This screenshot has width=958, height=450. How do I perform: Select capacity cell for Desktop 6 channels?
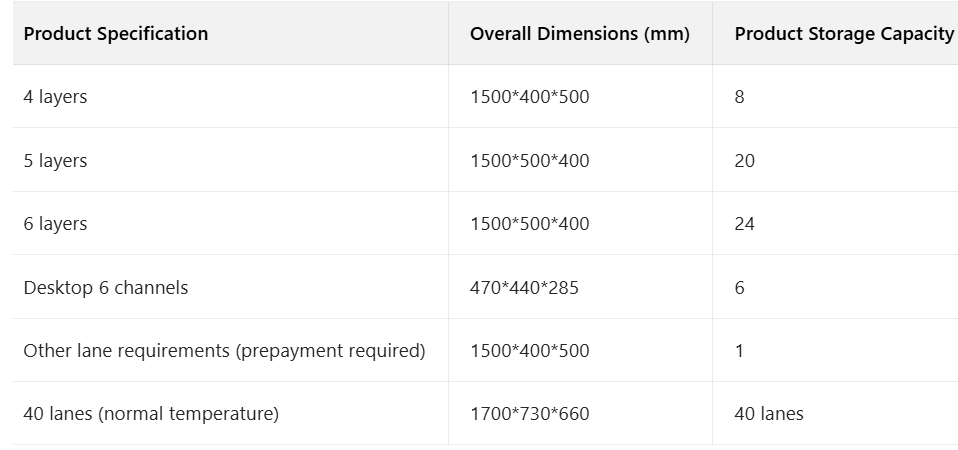click(740, 288)
